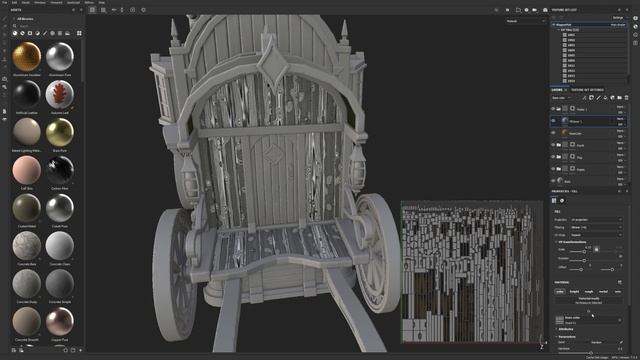Filter assets by smart materials icon
640x360 pixels.
[x=22, y=33]
